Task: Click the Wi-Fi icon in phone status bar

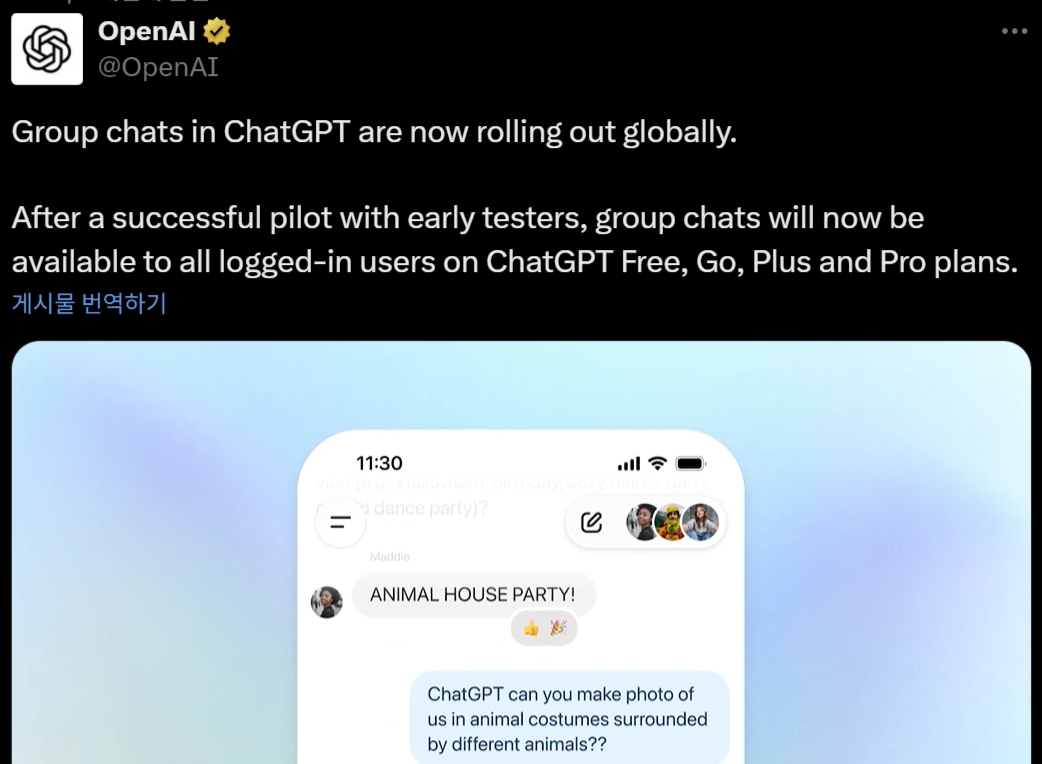Action: 657,463
